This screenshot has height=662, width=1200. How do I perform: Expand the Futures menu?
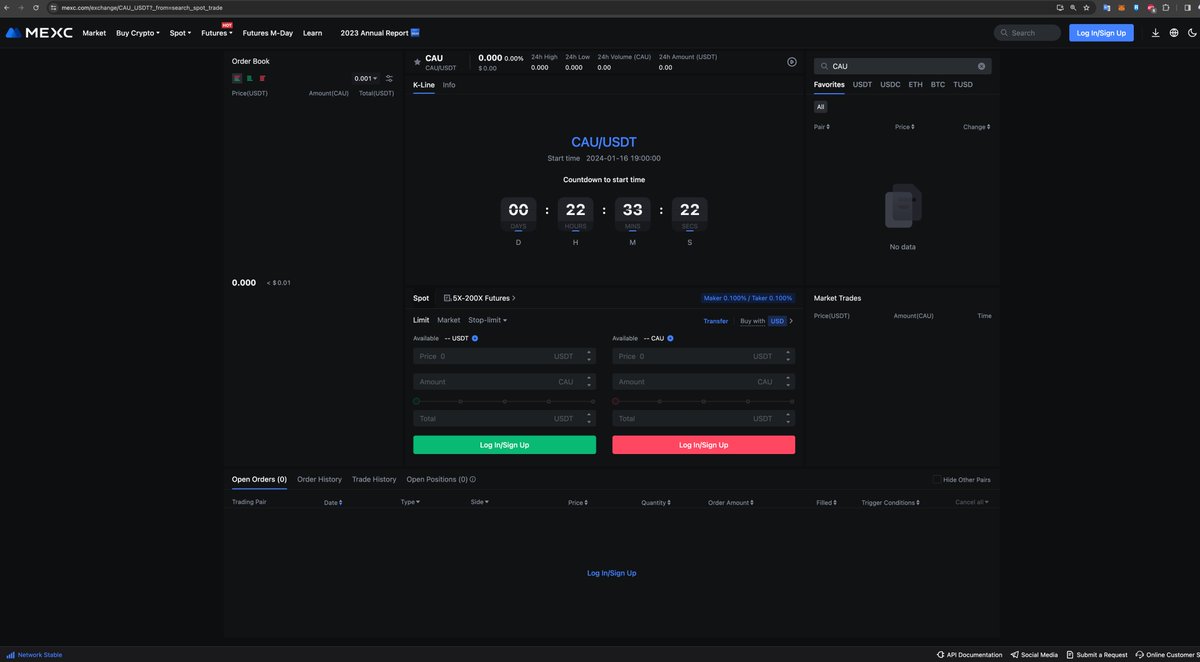217,33
